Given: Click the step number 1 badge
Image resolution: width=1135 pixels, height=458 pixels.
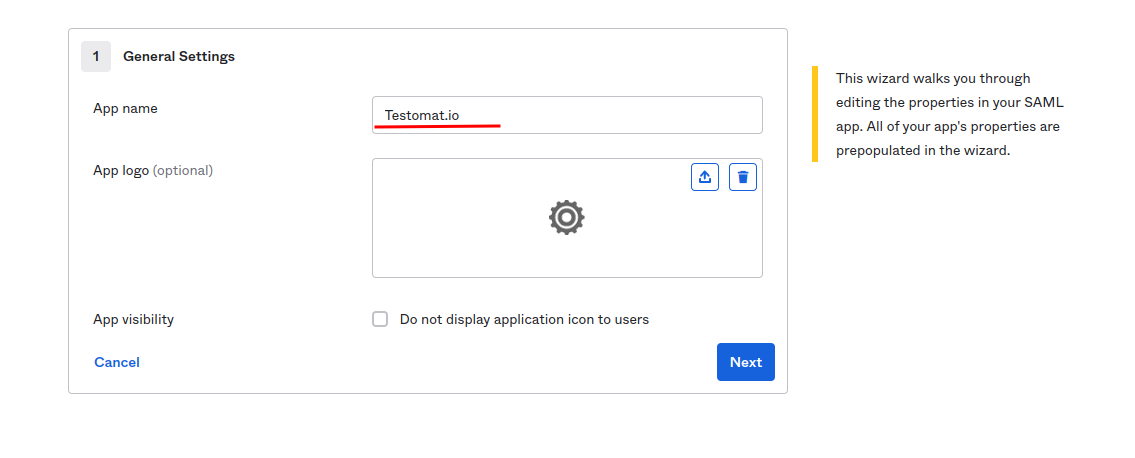Looking at the screenshot, I should tap(96, 57).
